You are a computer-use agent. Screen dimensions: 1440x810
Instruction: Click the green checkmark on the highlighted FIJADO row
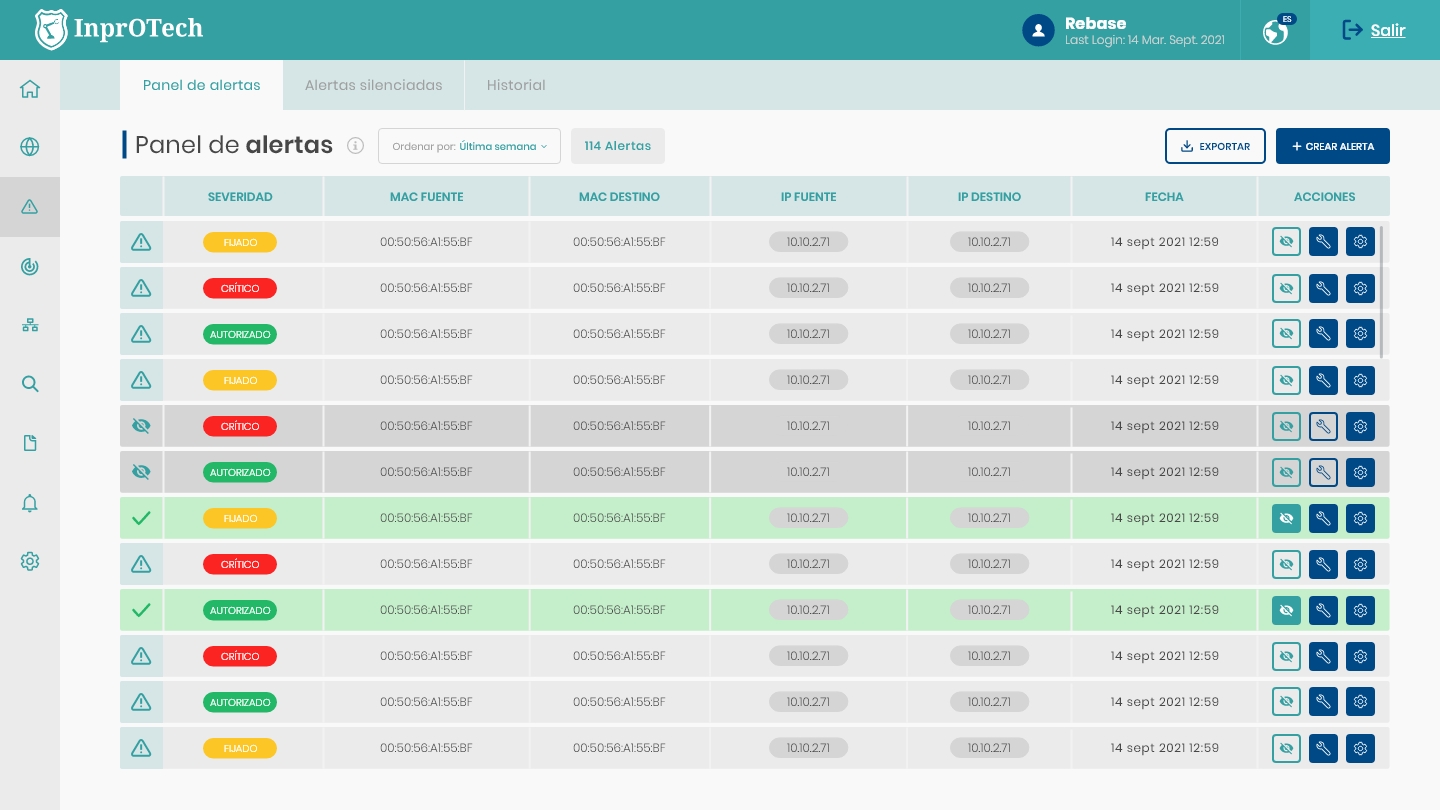[141, 518]
